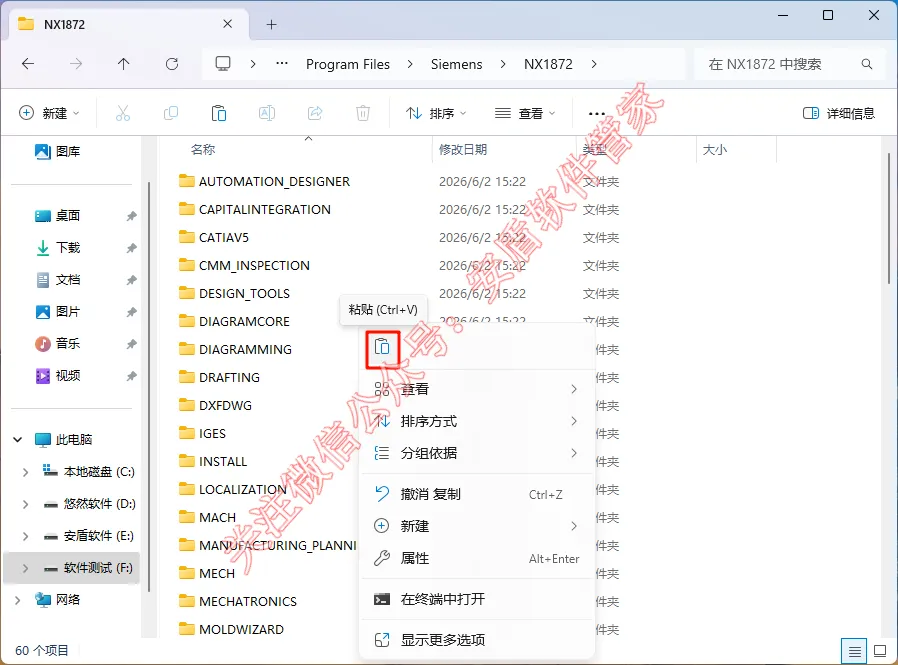
Task: Open 新建 dropdown in toolbar
Action: (49, 113)
